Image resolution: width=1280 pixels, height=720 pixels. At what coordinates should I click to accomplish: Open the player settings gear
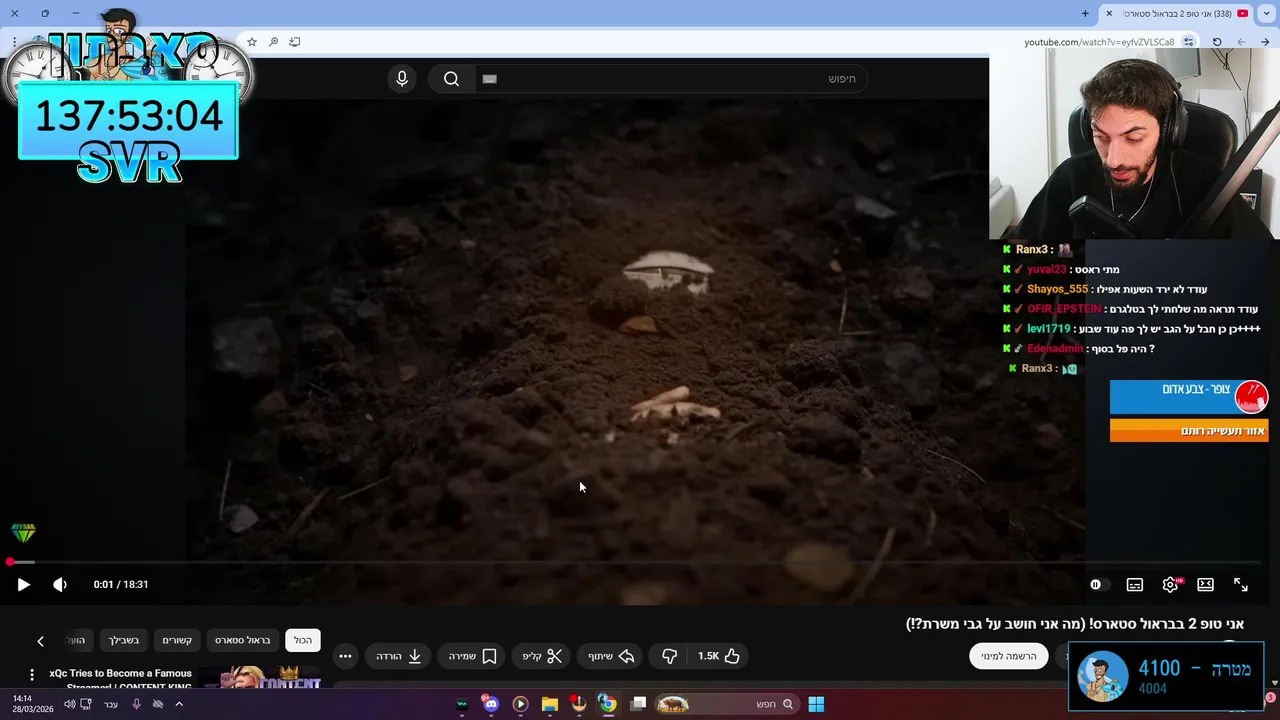click(x=1170, y=585)
